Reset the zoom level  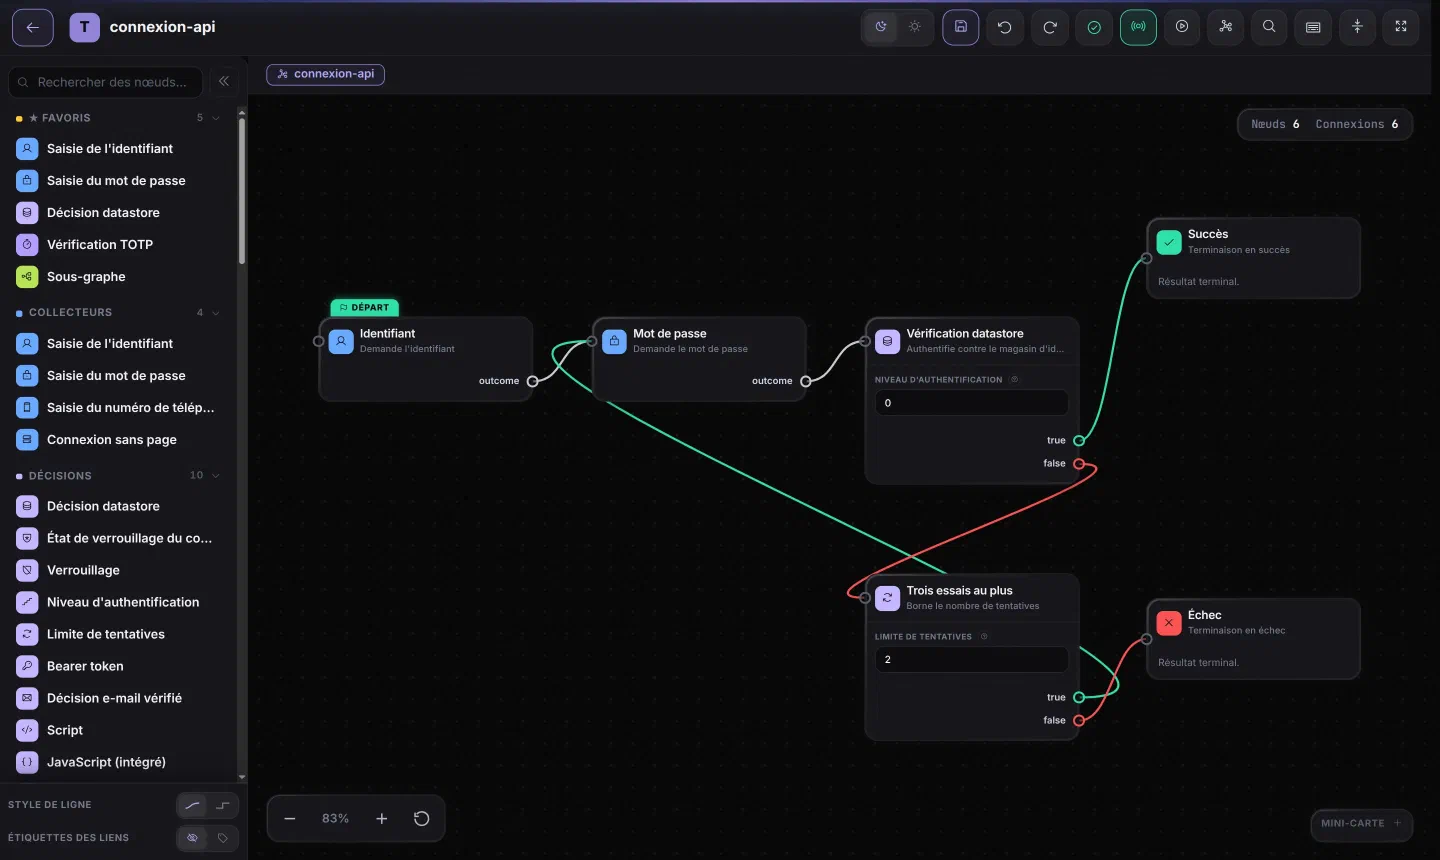click(422, 818)
